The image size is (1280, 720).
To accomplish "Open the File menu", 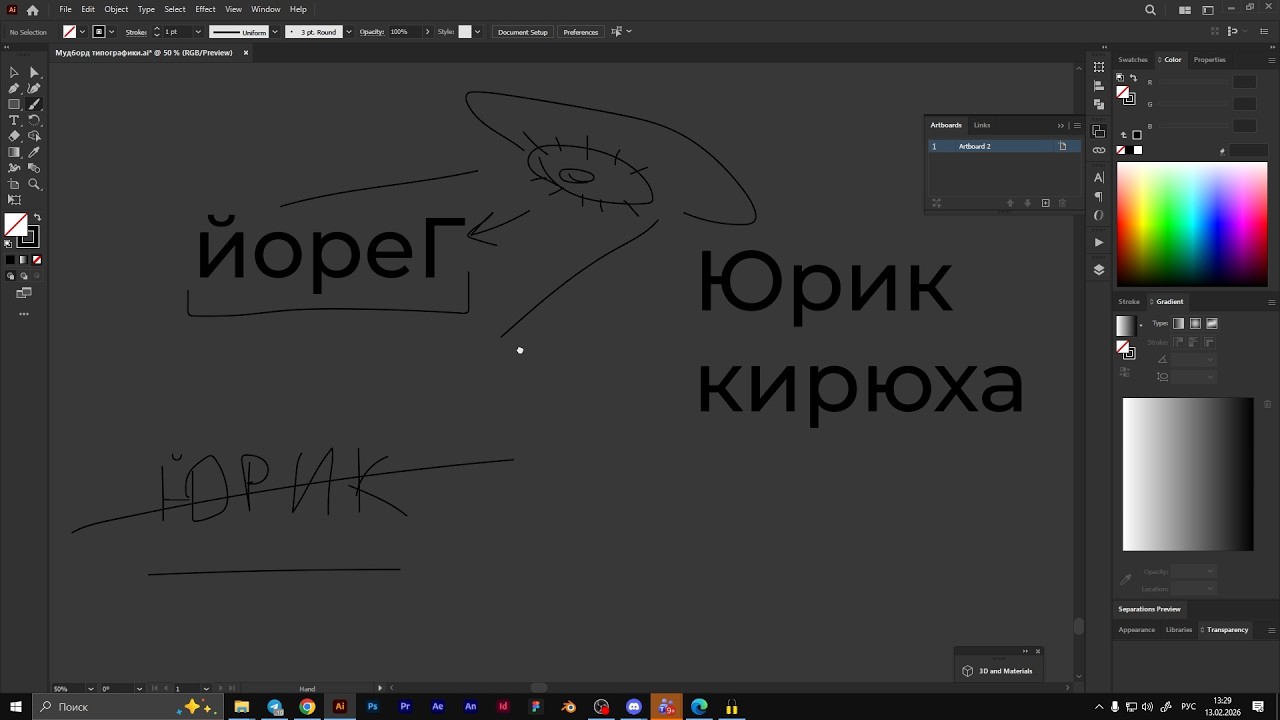I will pyautogui.click(x=65, y=9).
